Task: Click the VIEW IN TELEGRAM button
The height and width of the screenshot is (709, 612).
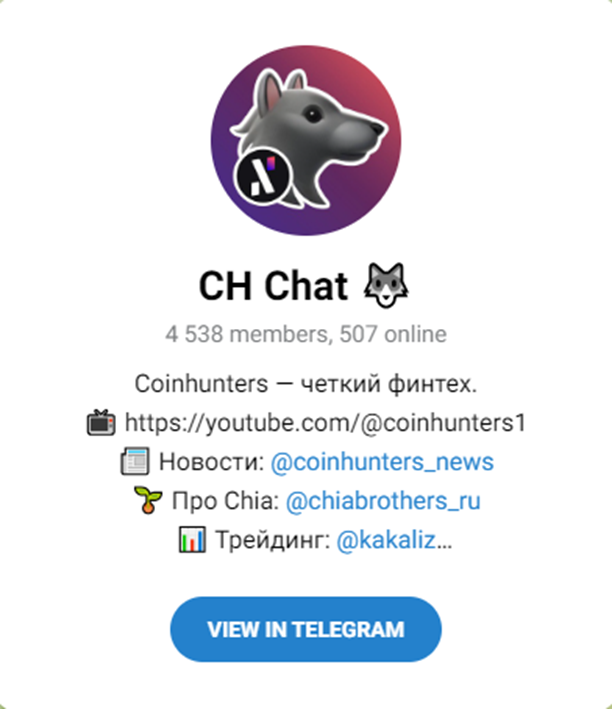Action: pos(306,629)
